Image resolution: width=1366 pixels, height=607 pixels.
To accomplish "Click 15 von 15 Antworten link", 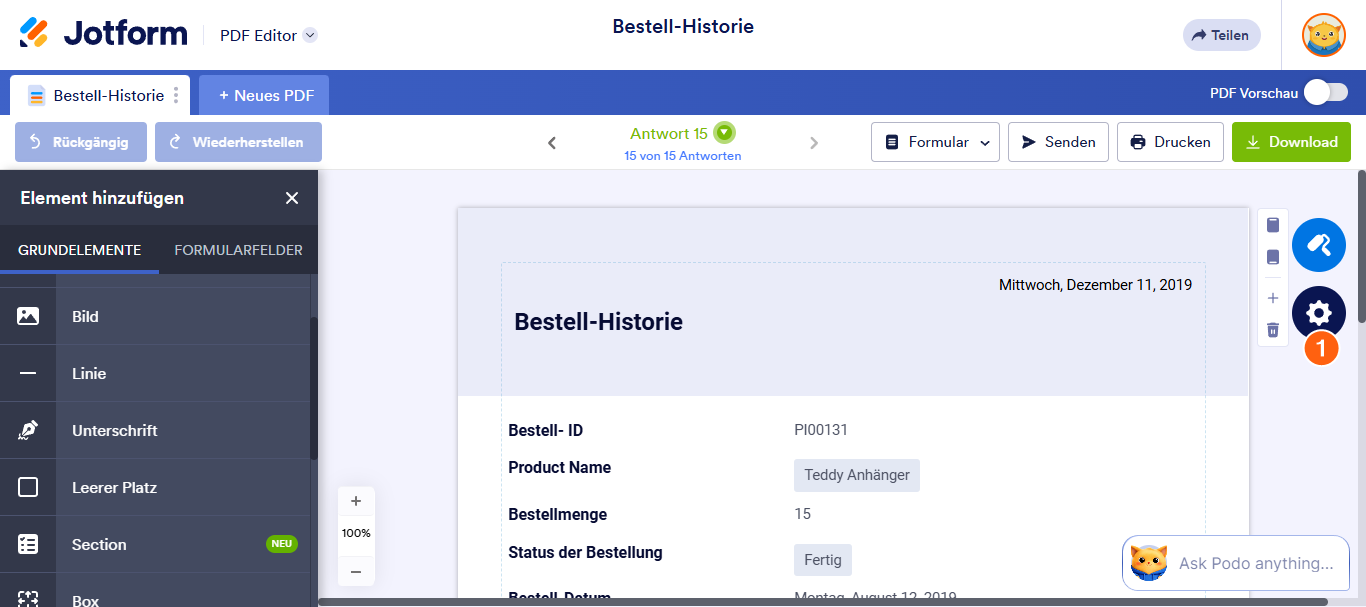I will click(683, 156).
